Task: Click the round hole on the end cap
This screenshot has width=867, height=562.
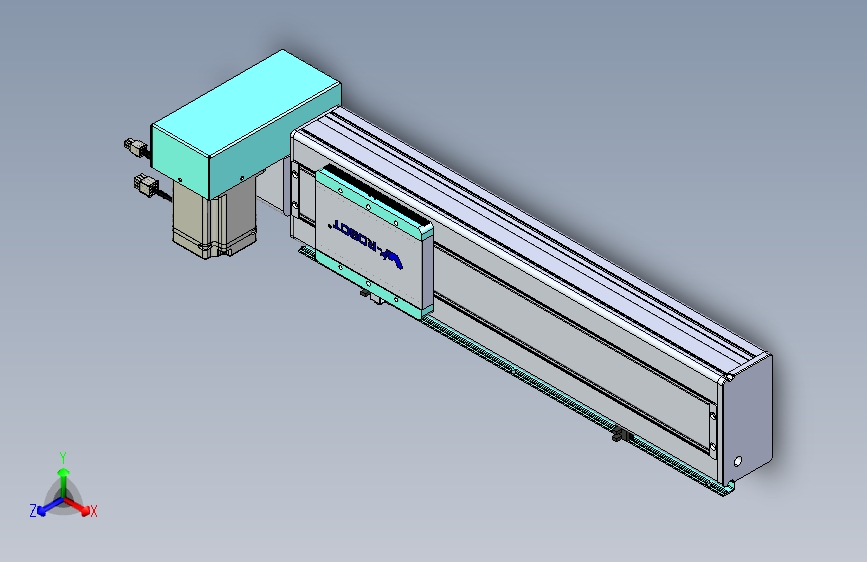Action: pos(738,461)
